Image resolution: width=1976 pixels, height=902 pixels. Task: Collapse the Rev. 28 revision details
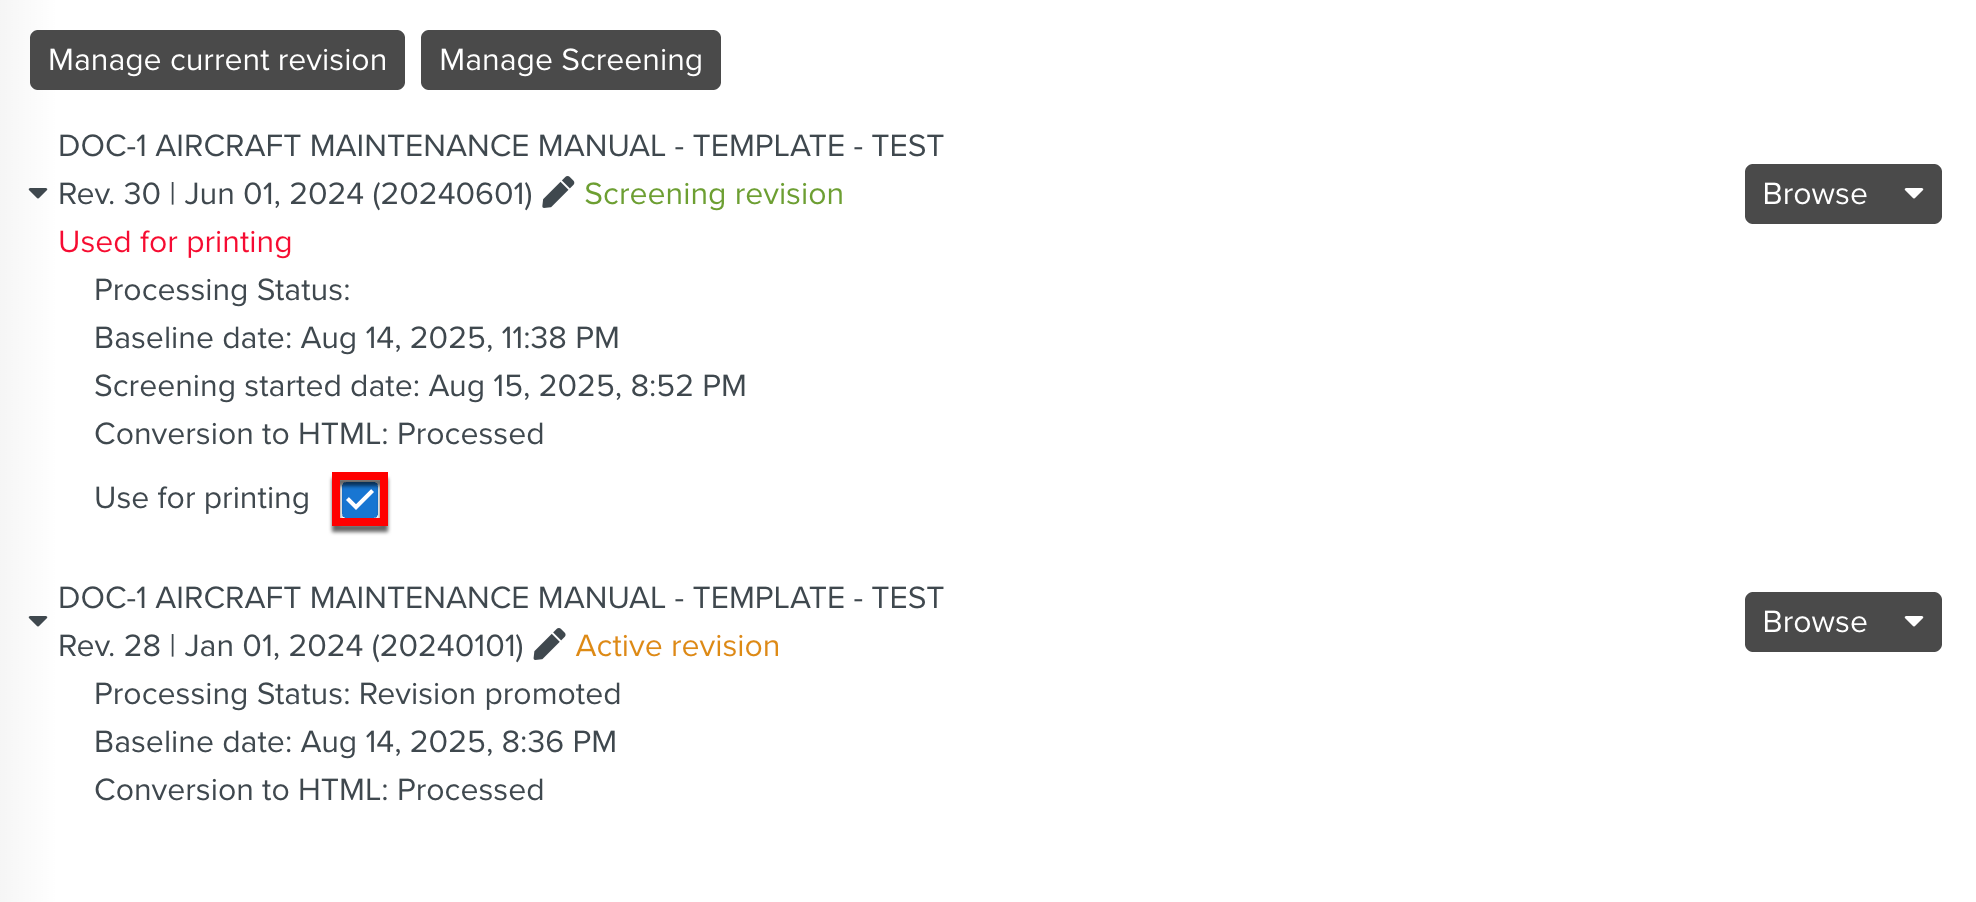click(37, 621)
